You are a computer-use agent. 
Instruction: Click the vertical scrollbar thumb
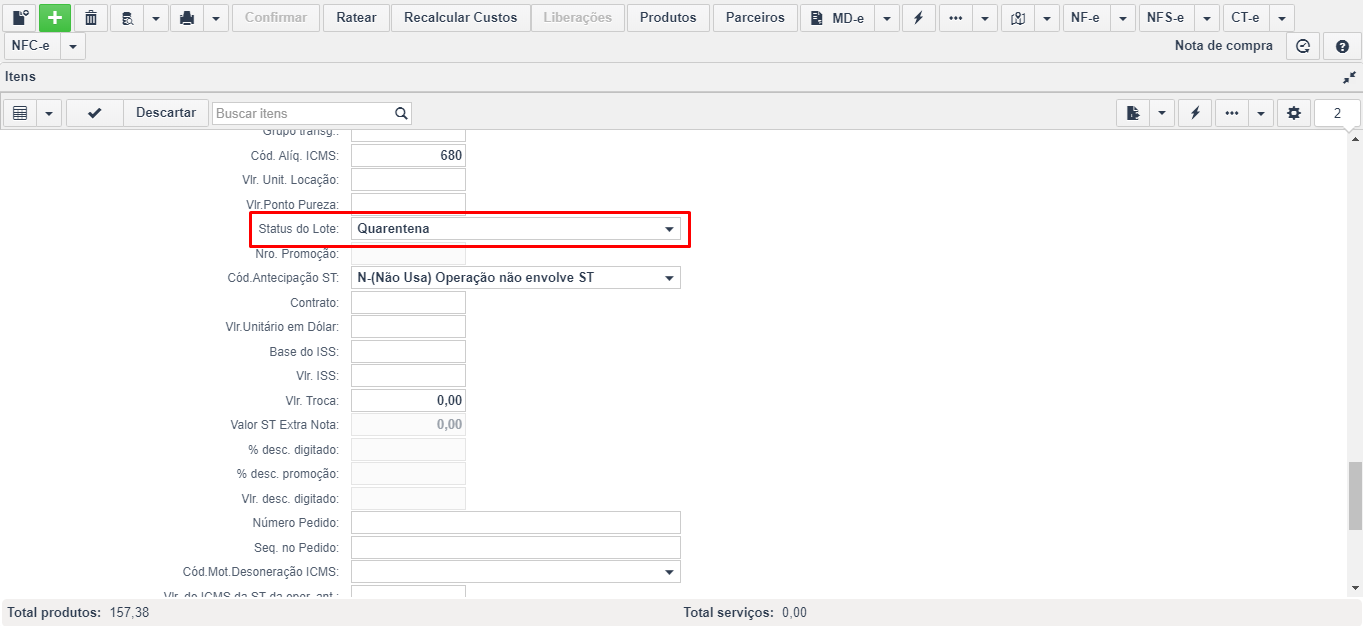coord(1355,495)
